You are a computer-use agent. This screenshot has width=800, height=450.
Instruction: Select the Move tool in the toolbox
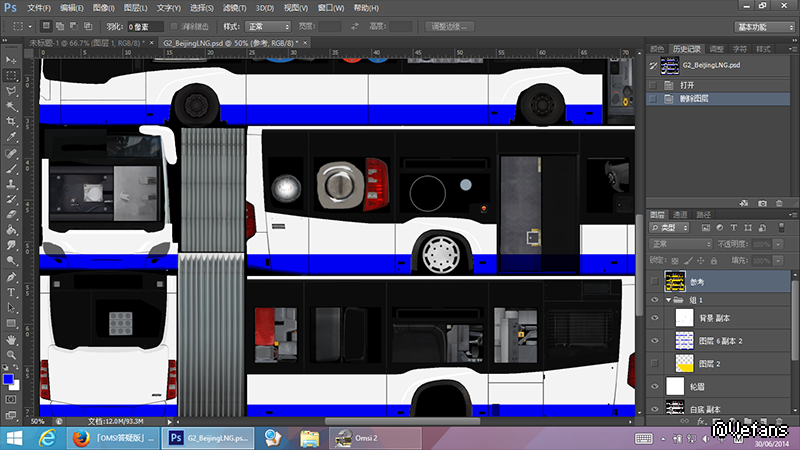[x=11, y=59]
